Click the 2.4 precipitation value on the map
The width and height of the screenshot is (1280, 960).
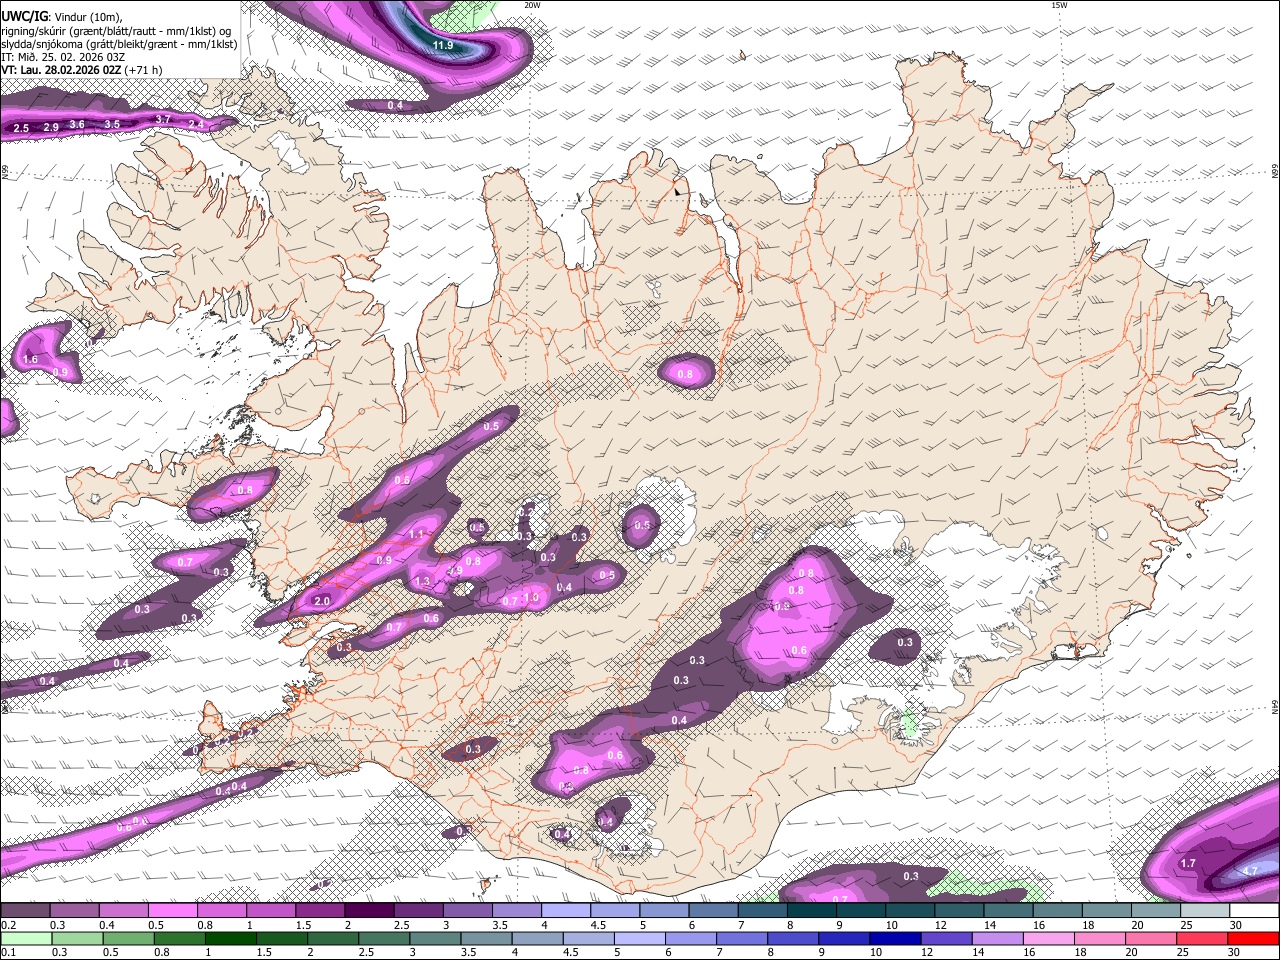click(x=196, y=125)
